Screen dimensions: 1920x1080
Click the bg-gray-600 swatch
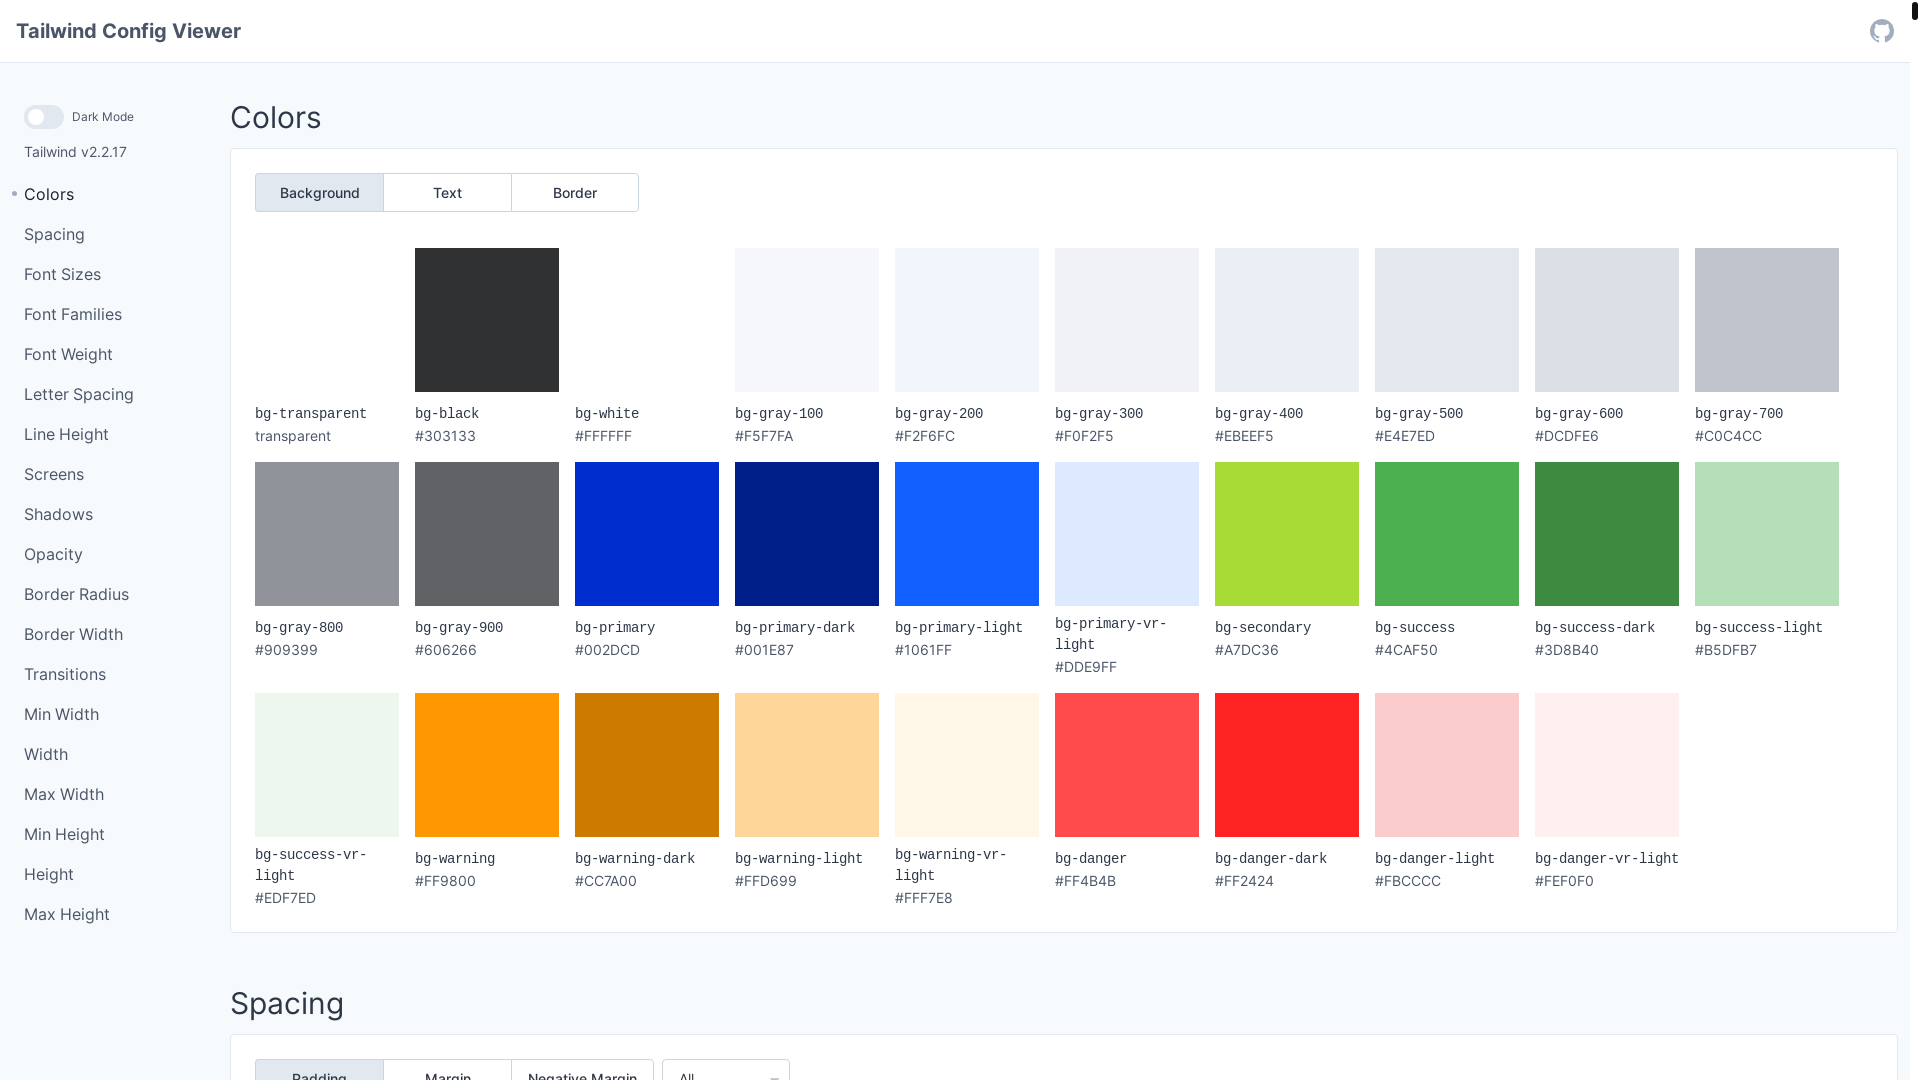(1607, 320)
